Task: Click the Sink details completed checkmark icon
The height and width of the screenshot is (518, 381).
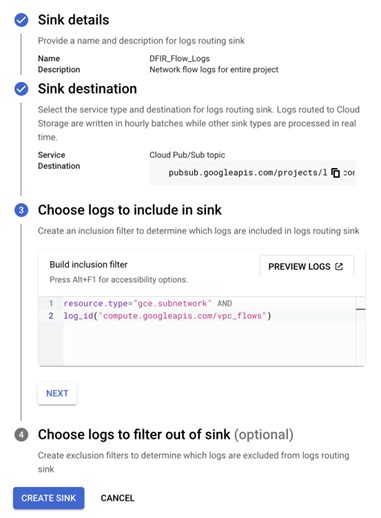Action: click(x=21, y=20)
